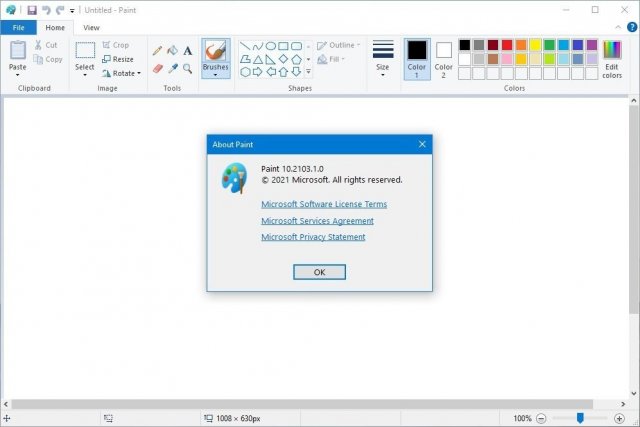The height and width of the screenshot is (427, 640).
Task: Click the Cut command
Action: coord(46,45)
